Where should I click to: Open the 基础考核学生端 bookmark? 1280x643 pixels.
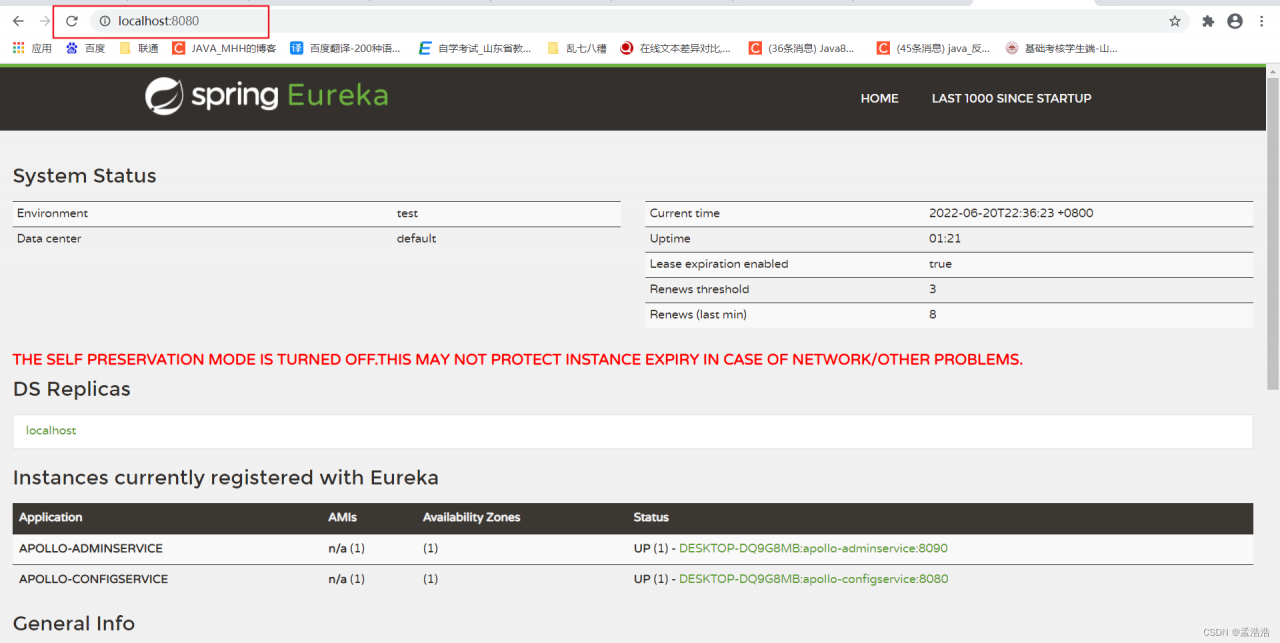click(1061, 48)
